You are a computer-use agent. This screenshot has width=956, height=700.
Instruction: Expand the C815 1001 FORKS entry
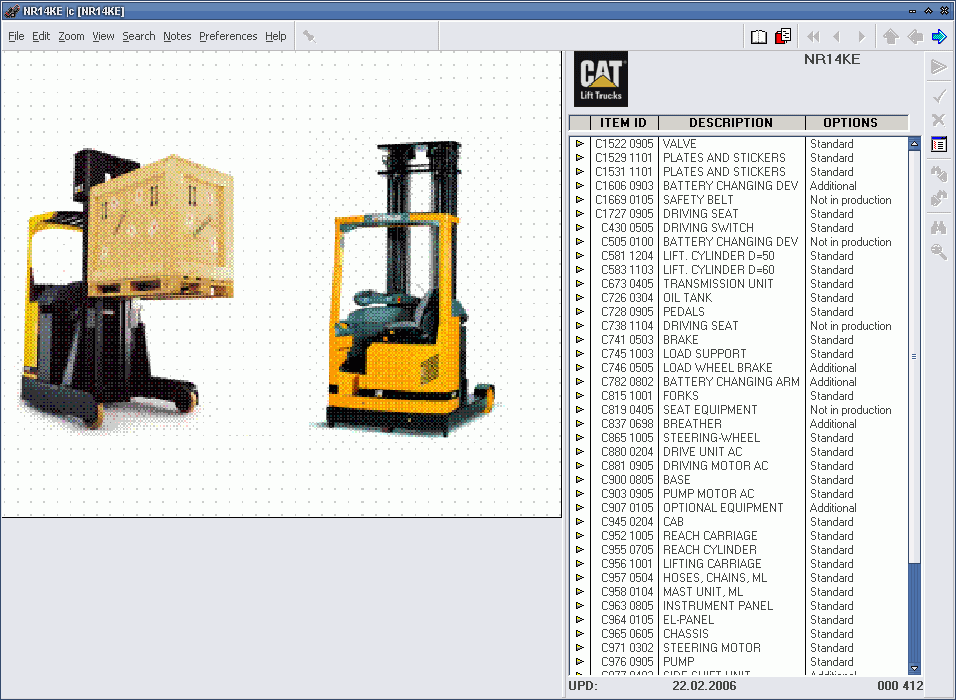pyautogui.click(x=581, y=395)
